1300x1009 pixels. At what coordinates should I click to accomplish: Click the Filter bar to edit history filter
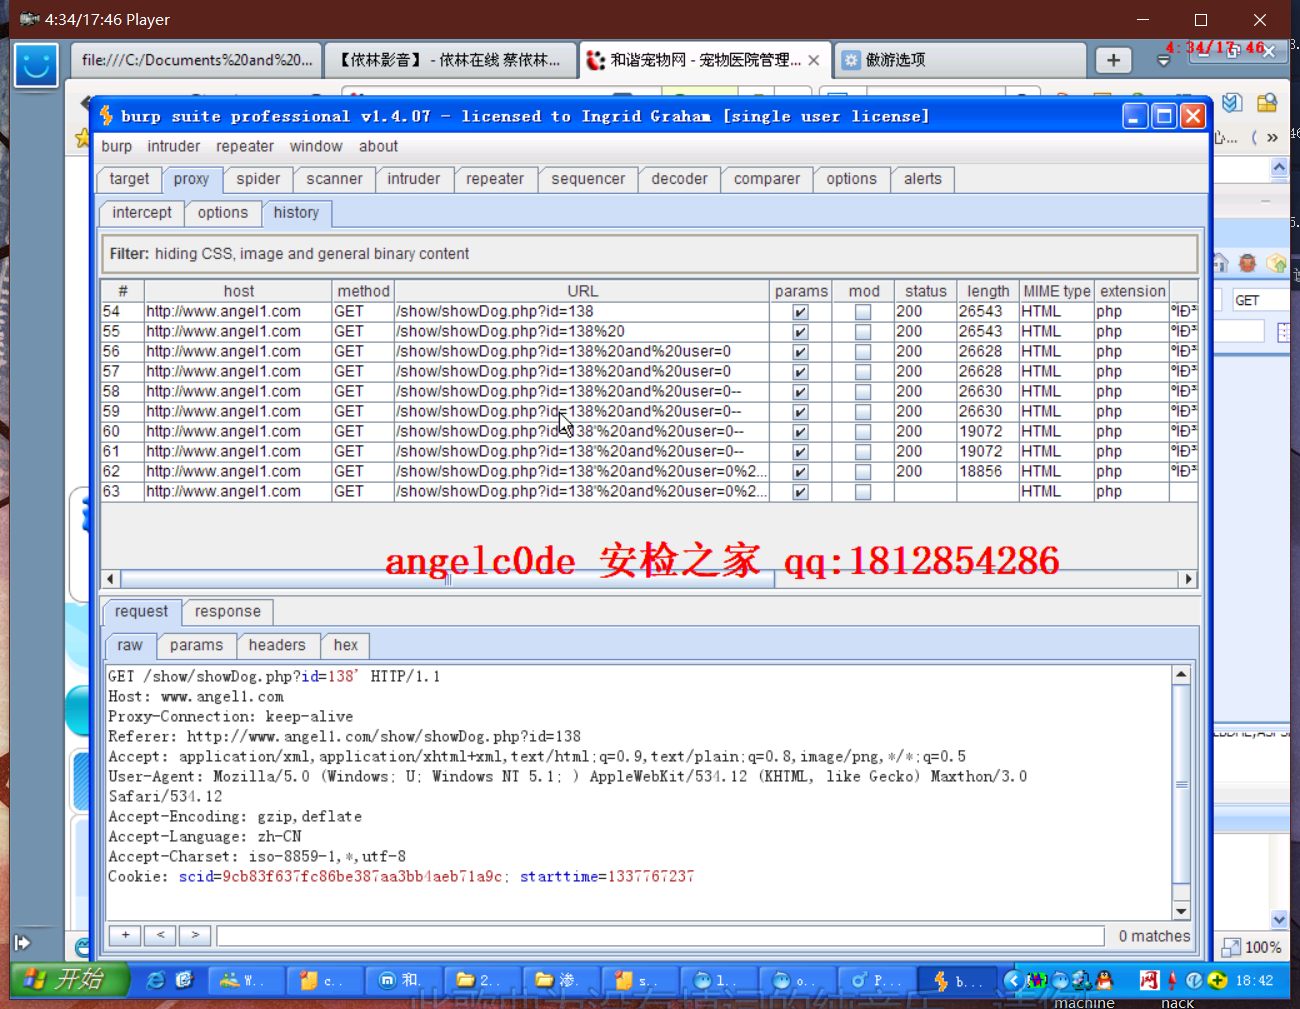[649, 254]
